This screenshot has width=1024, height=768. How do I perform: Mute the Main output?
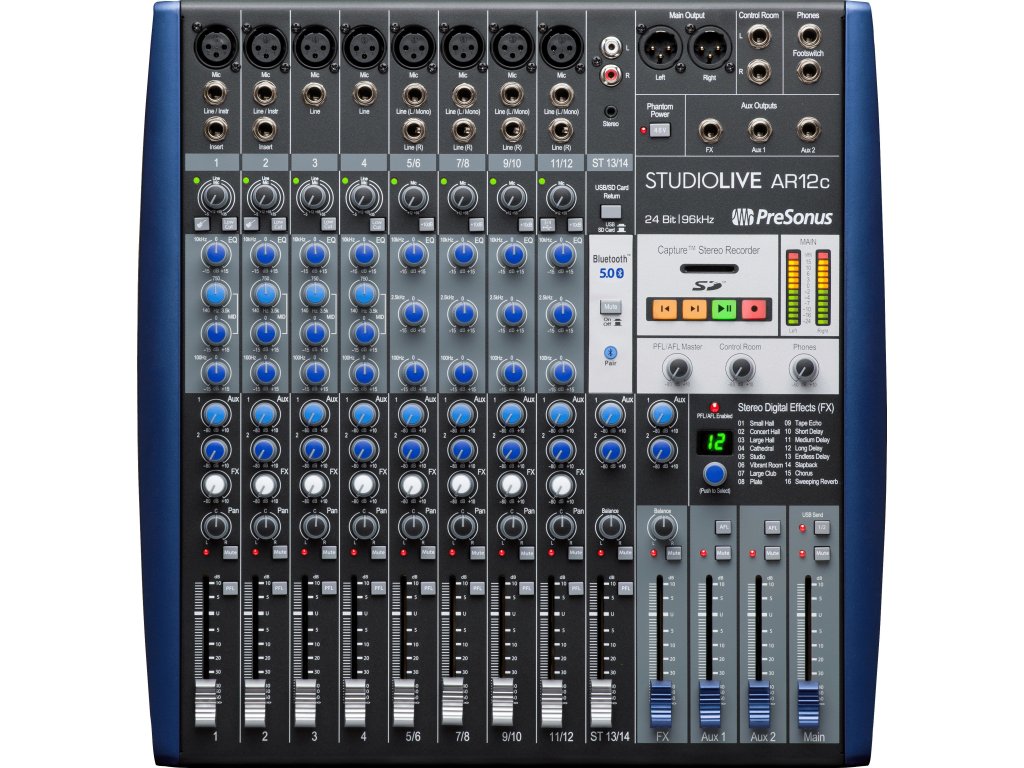[822, 553]
